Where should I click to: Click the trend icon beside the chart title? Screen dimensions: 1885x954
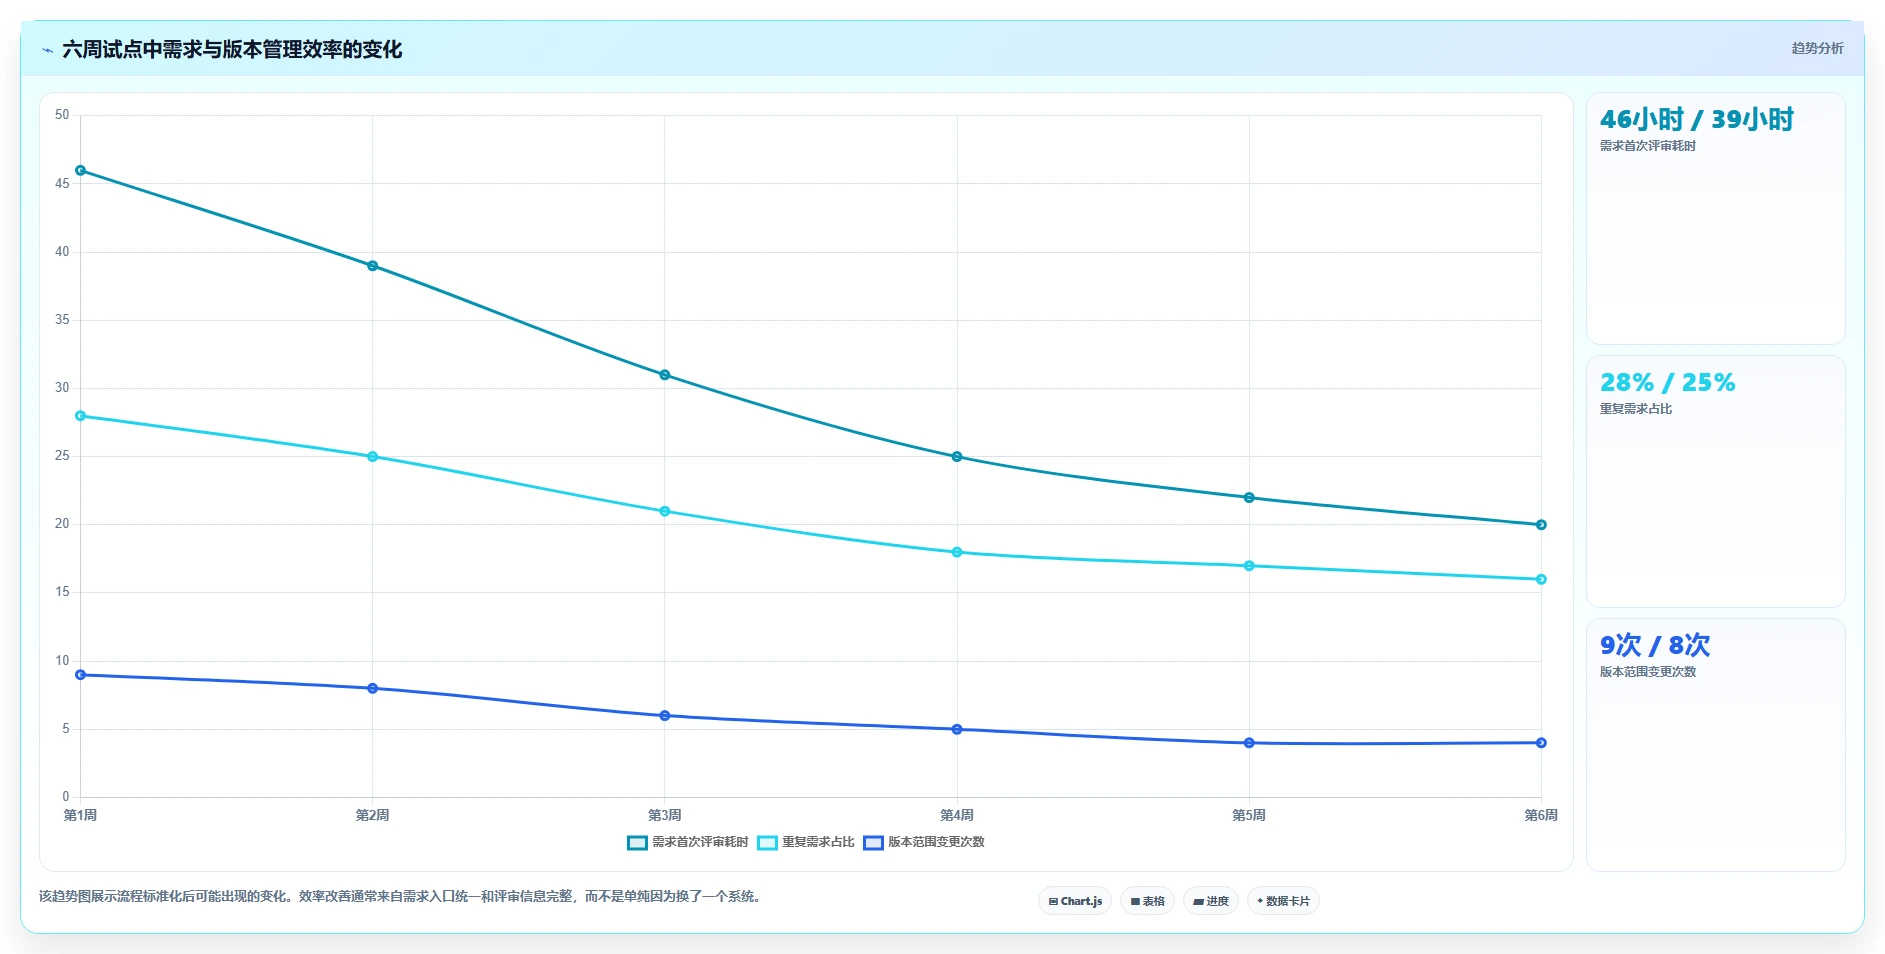[47, 50]
